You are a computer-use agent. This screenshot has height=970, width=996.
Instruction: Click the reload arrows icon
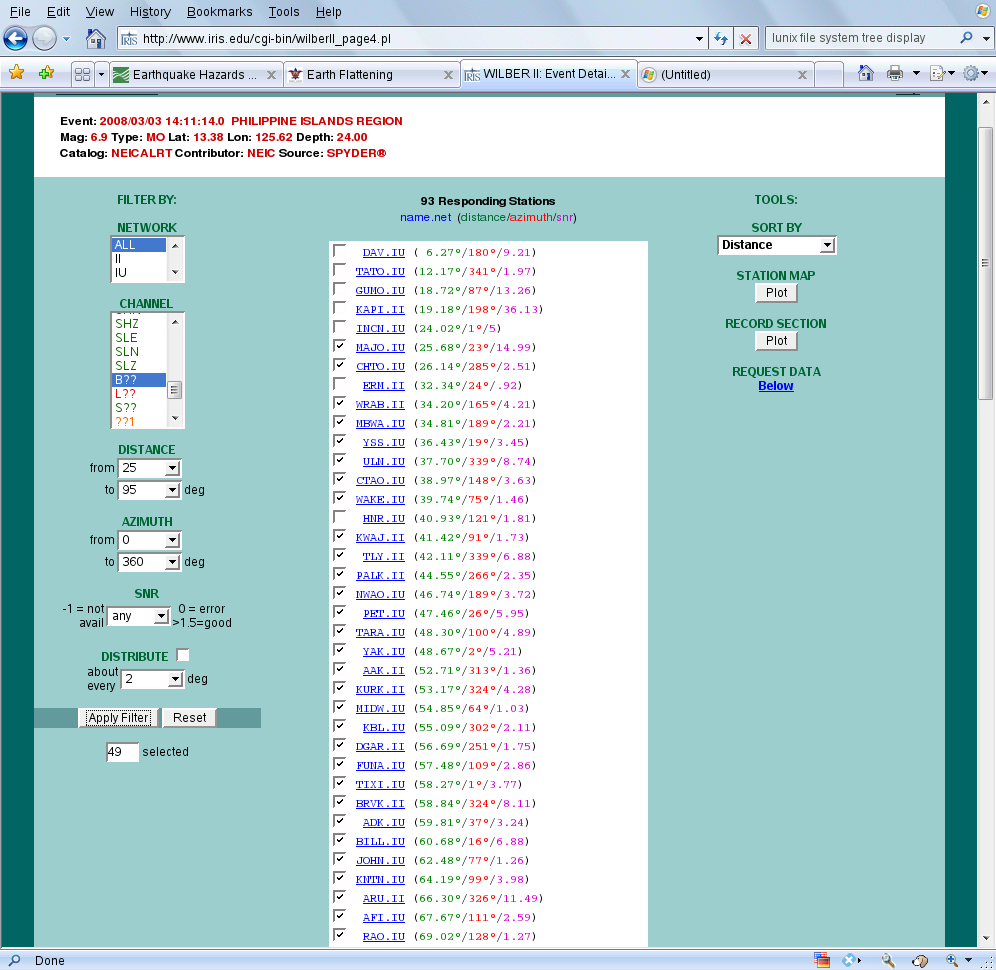point(720,39)
